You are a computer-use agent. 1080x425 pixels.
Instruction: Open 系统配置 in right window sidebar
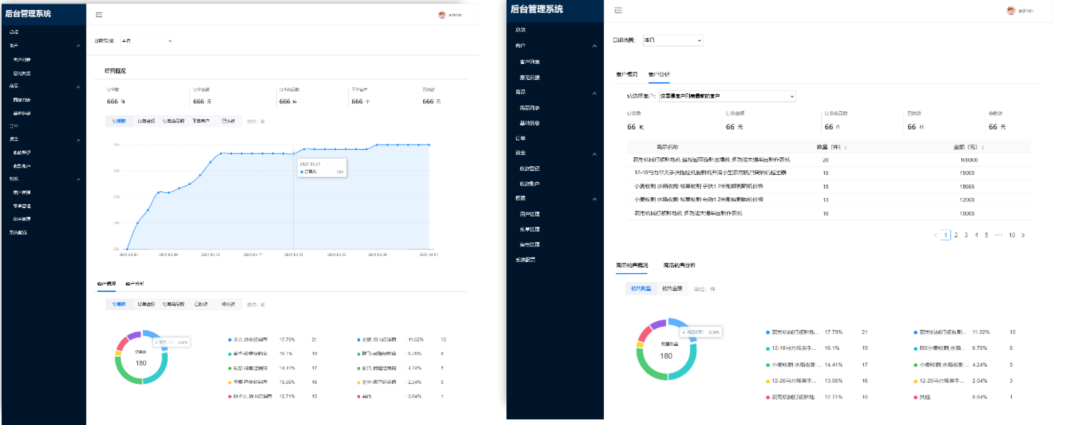click(526, 259)
